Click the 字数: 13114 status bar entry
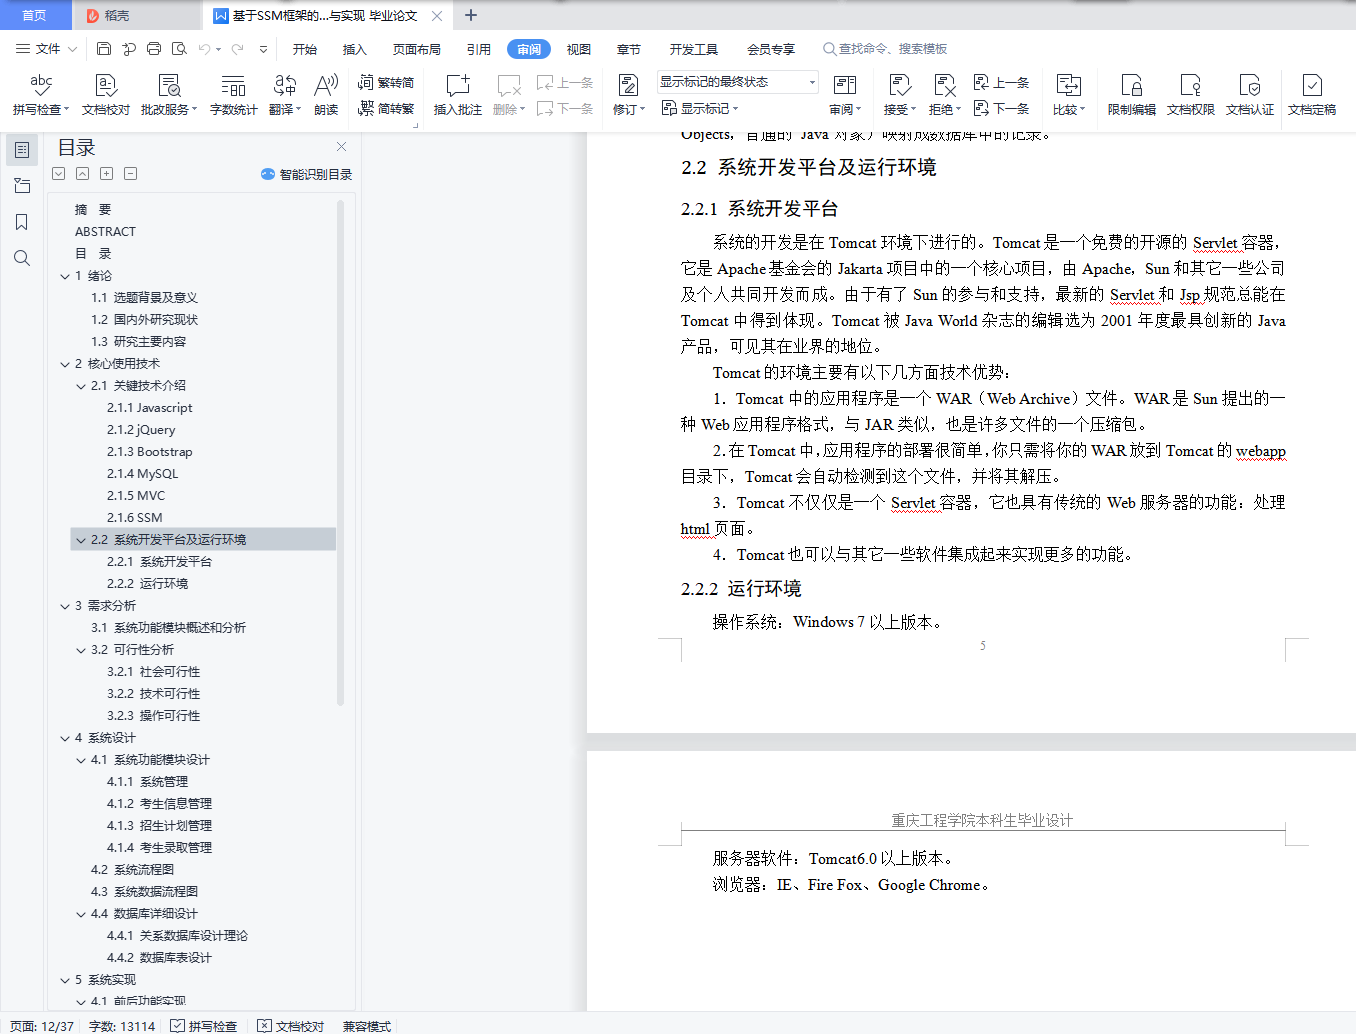 (122, 1026)
